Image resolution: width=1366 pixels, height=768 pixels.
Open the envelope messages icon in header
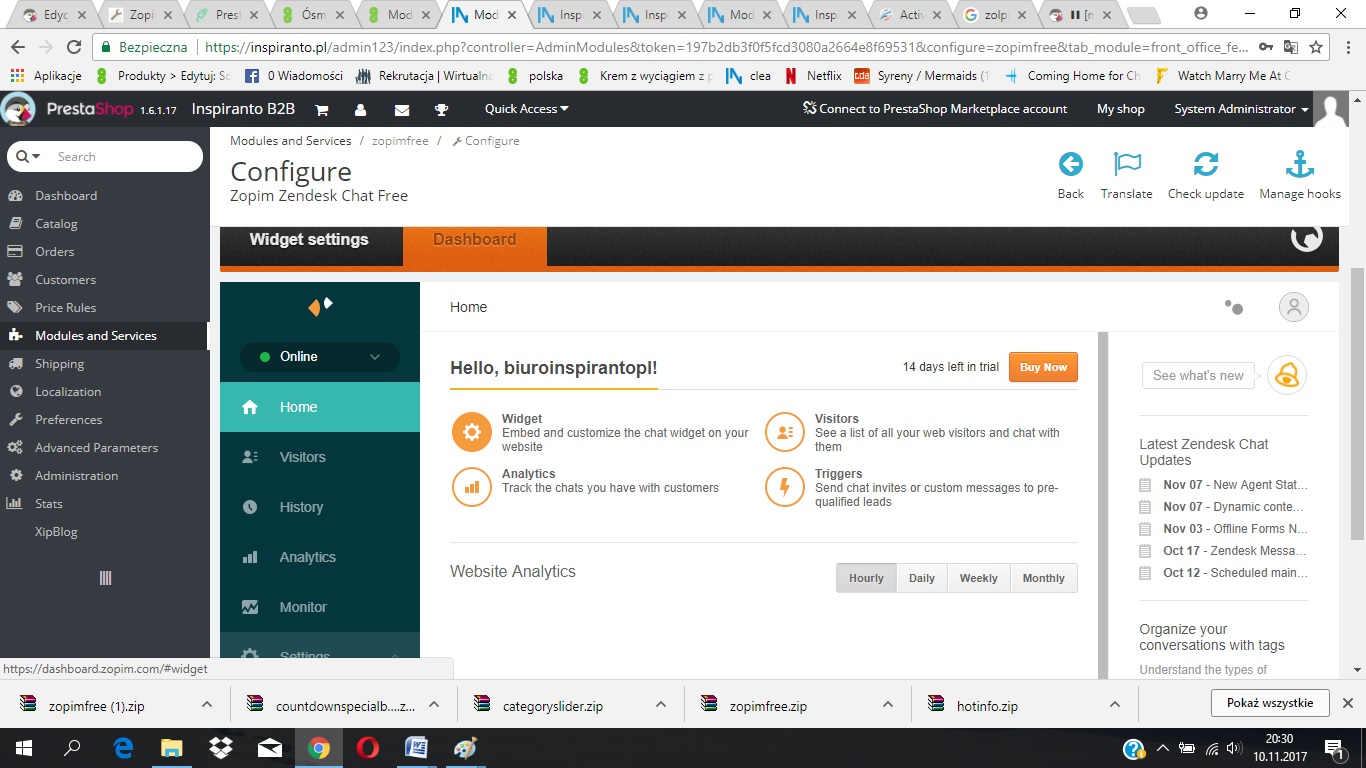coord(402,109)
